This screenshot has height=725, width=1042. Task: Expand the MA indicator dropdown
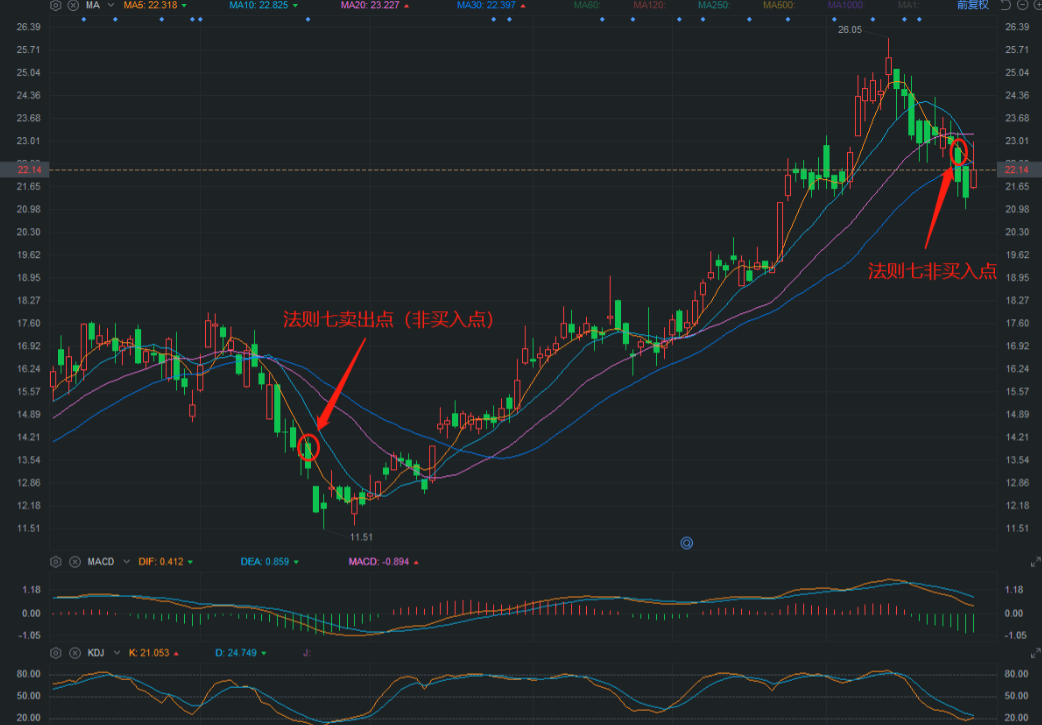click(110, 5)
